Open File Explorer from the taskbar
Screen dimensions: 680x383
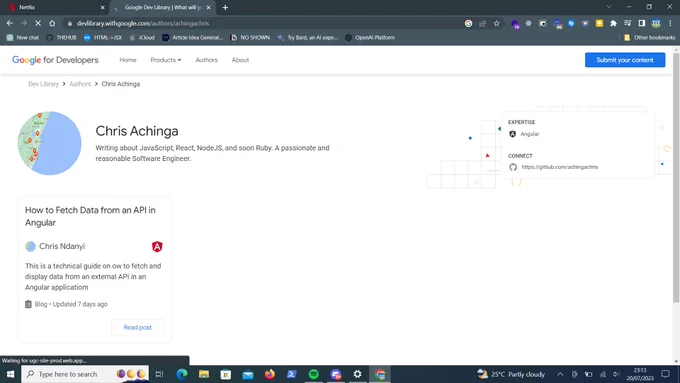point(204,374)
